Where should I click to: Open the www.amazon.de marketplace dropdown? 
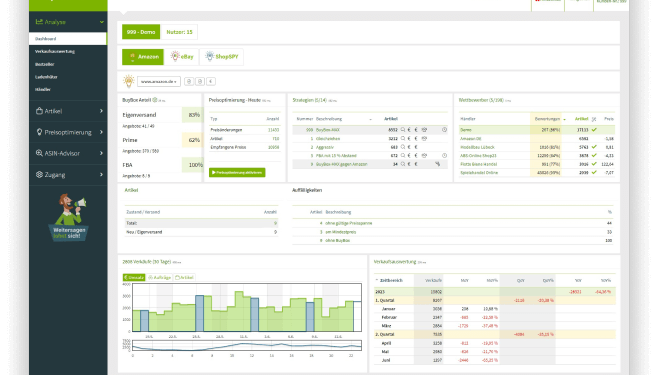point(159,81)
